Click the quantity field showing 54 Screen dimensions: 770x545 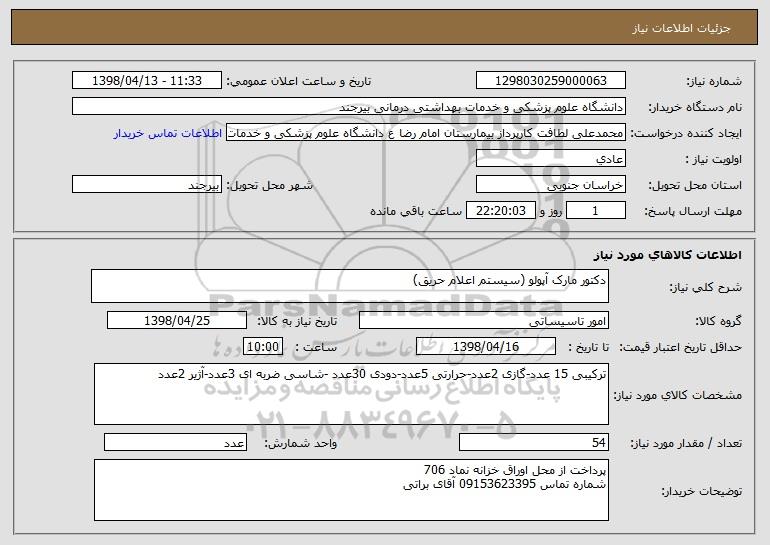(534, 442)
